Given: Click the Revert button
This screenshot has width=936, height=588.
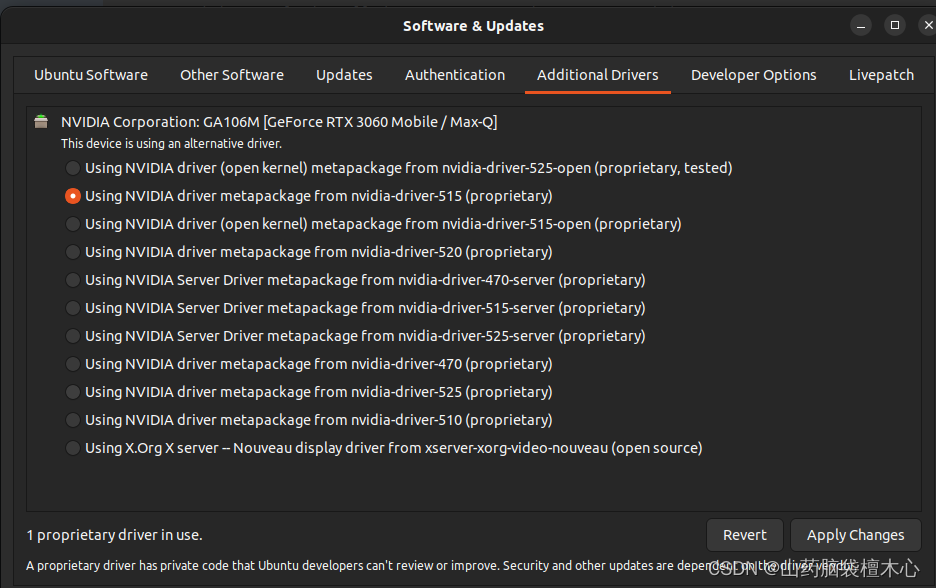Looking at the screenshot, I should 744,535.
